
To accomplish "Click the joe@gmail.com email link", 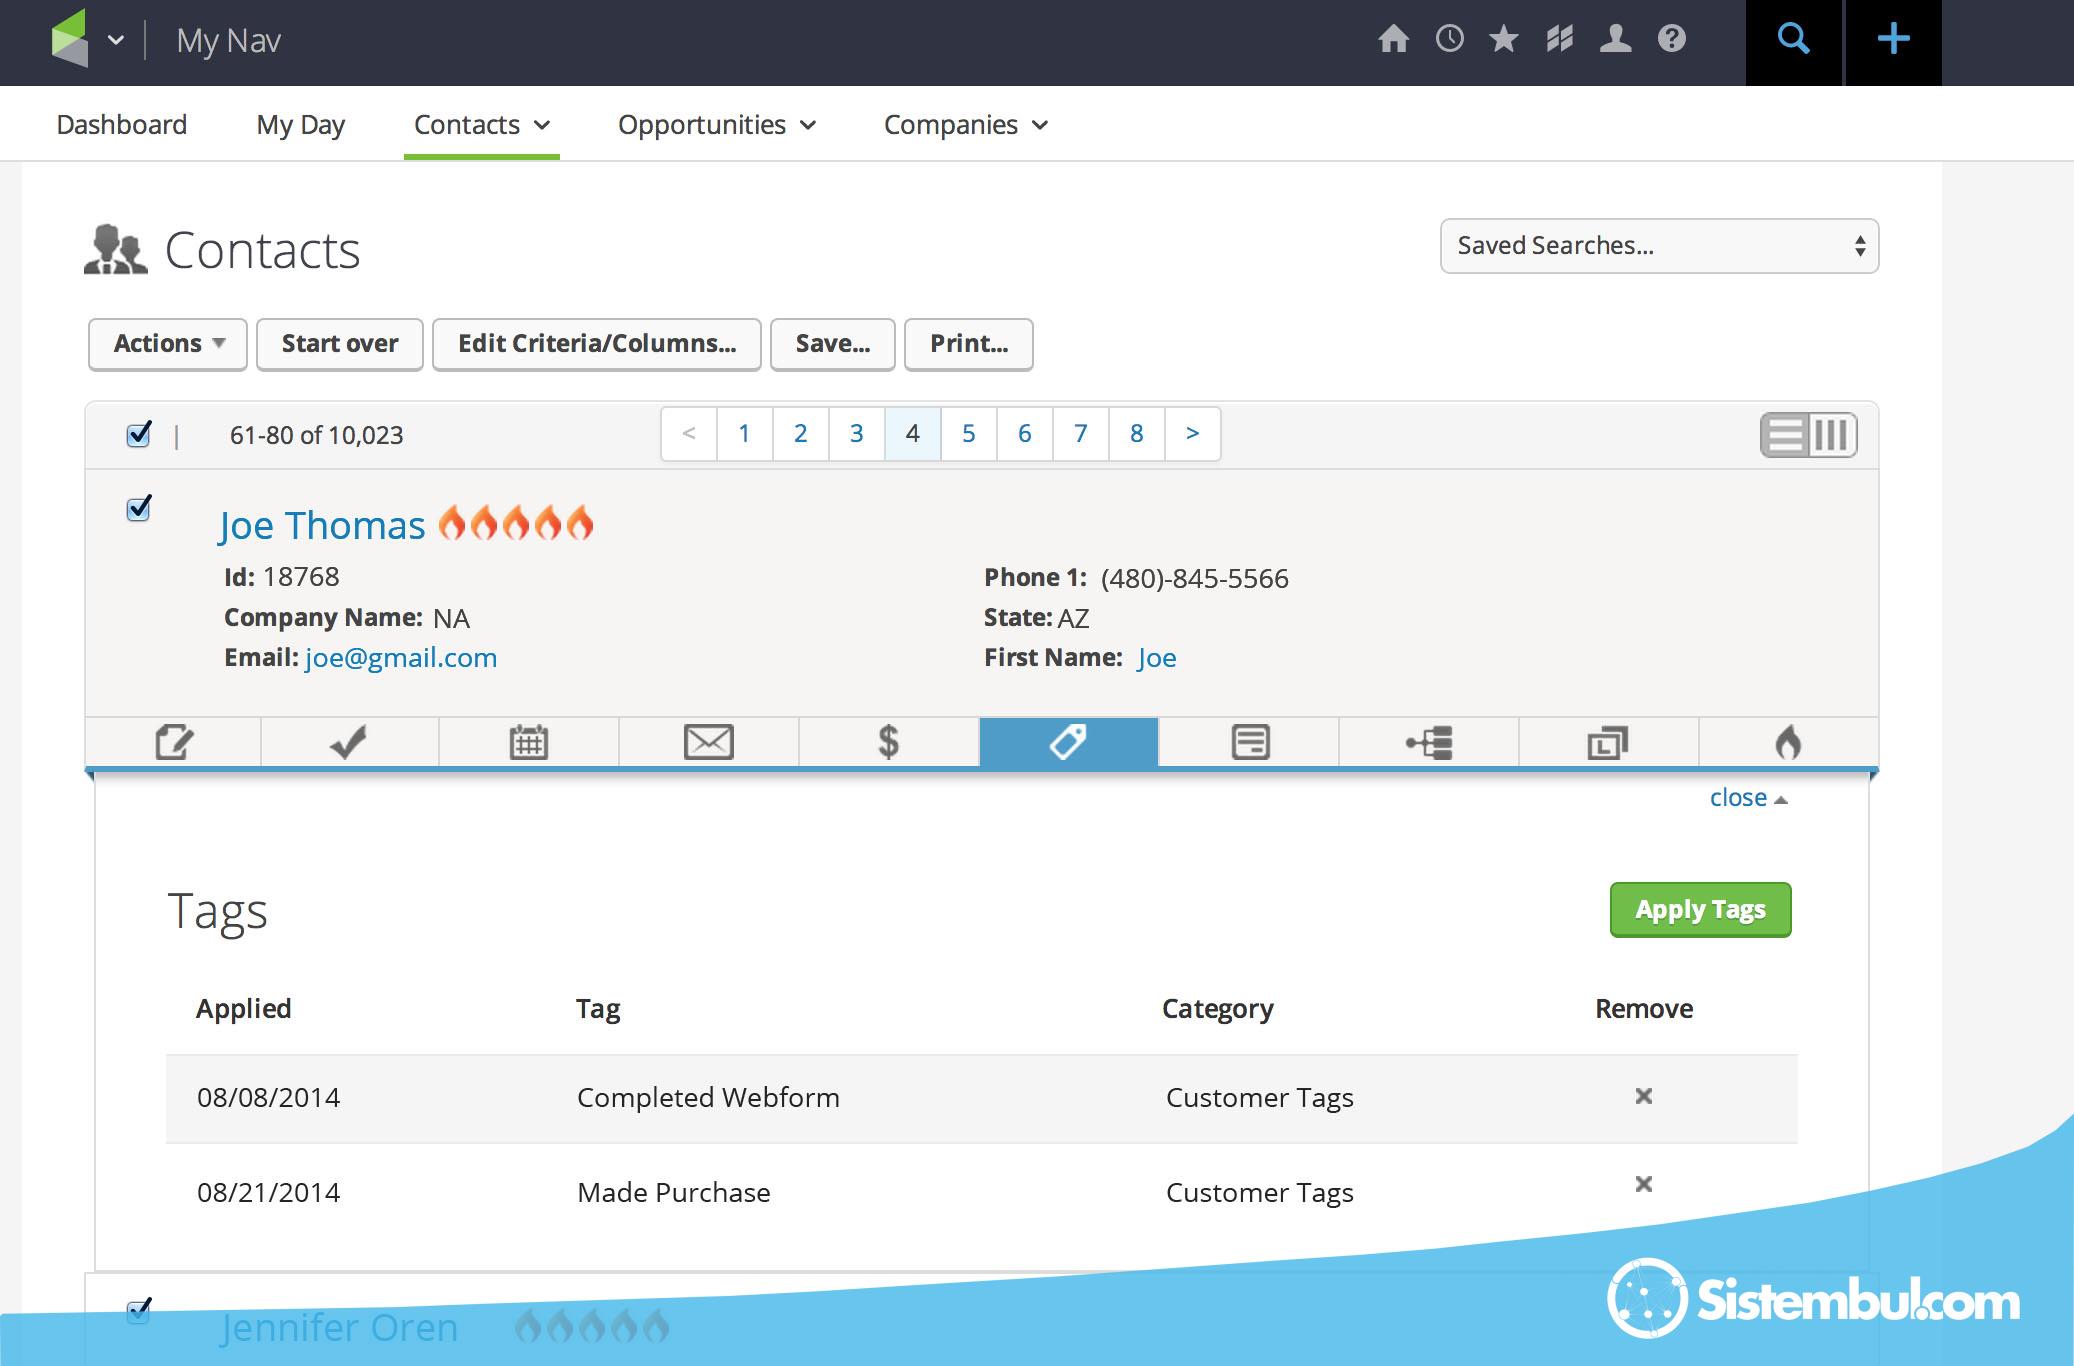I will [401, 657].
